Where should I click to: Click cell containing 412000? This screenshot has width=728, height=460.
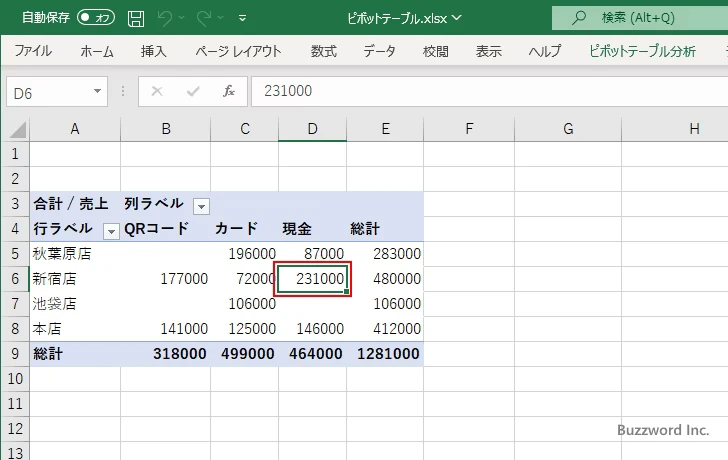[x=385, y=329]
